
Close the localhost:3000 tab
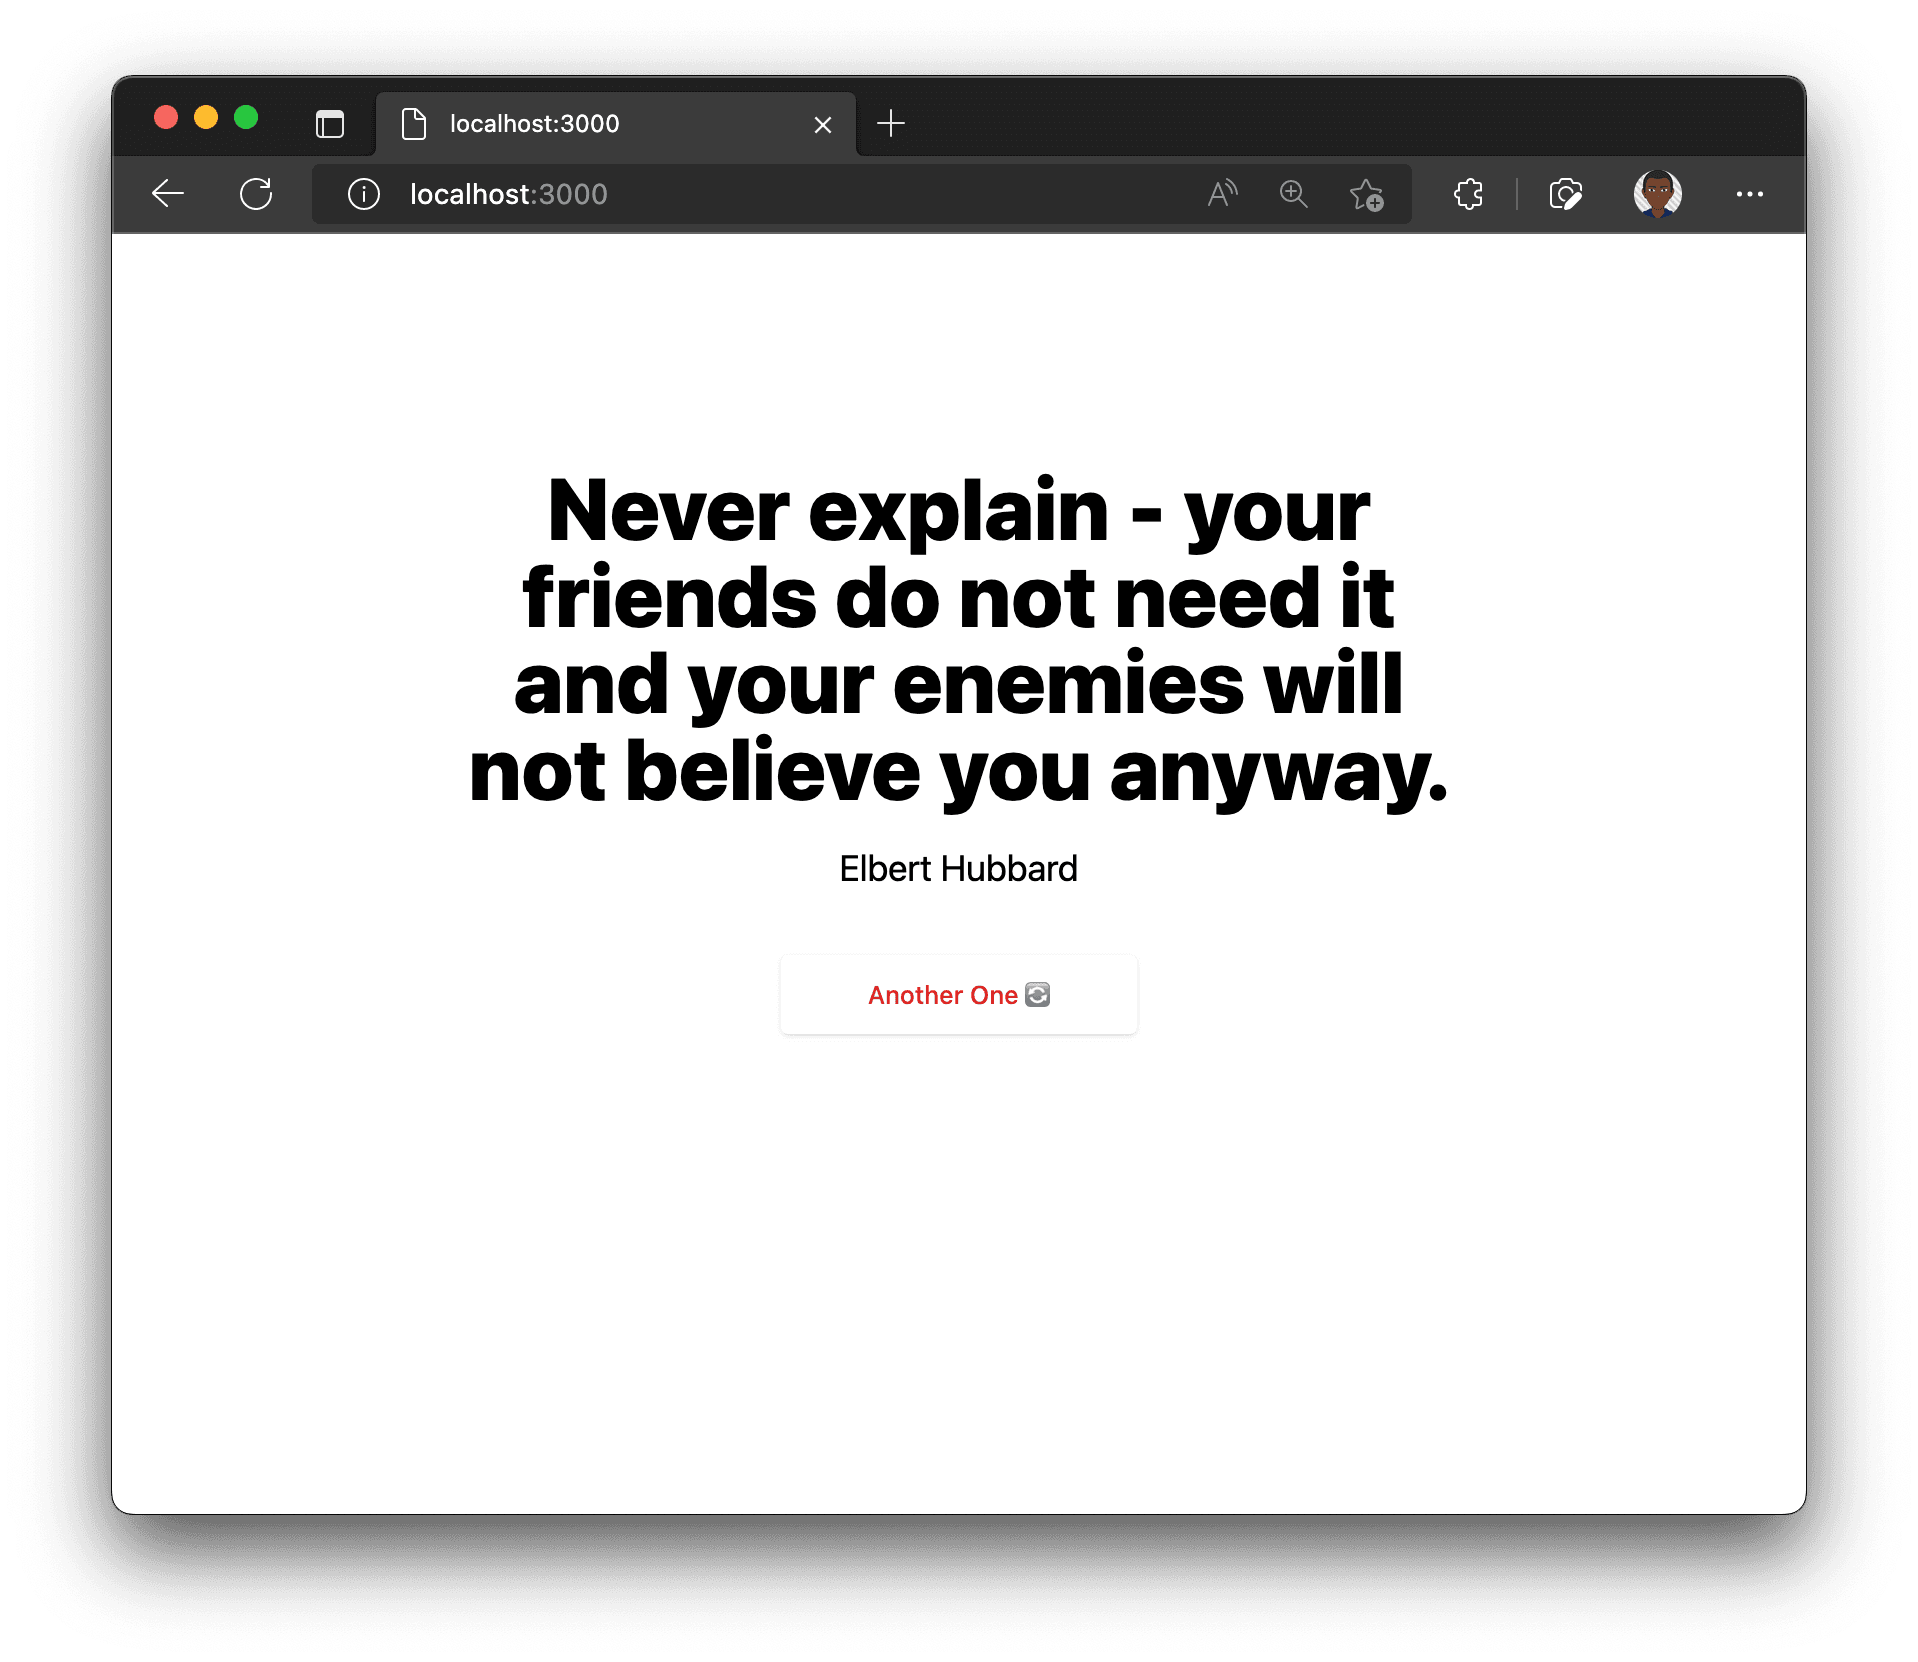coord(822,125)
